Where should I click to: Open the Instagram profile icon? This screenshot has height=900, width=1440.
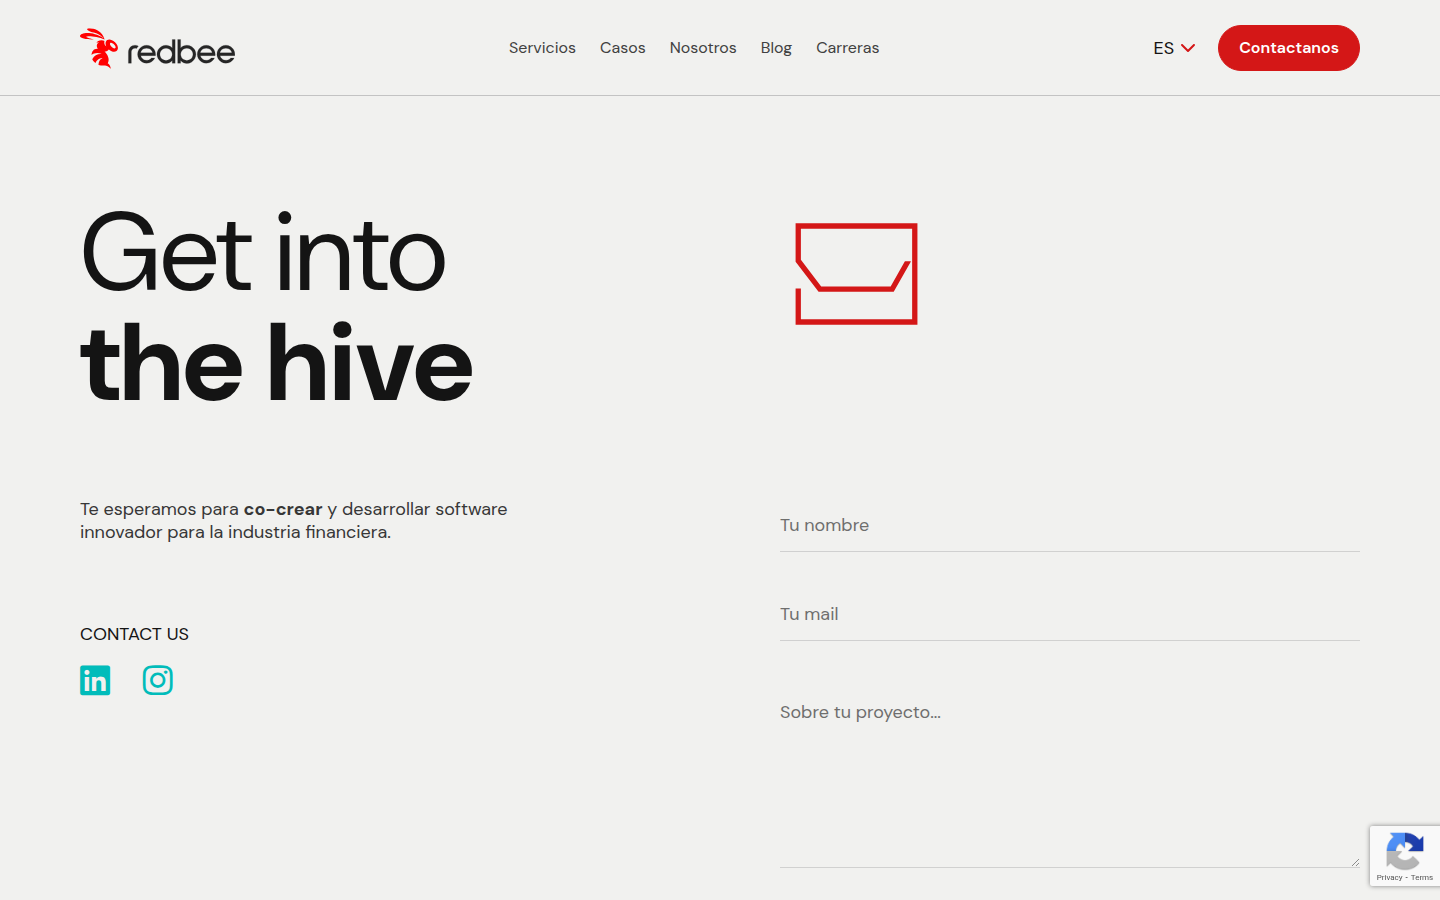(158, 680)
